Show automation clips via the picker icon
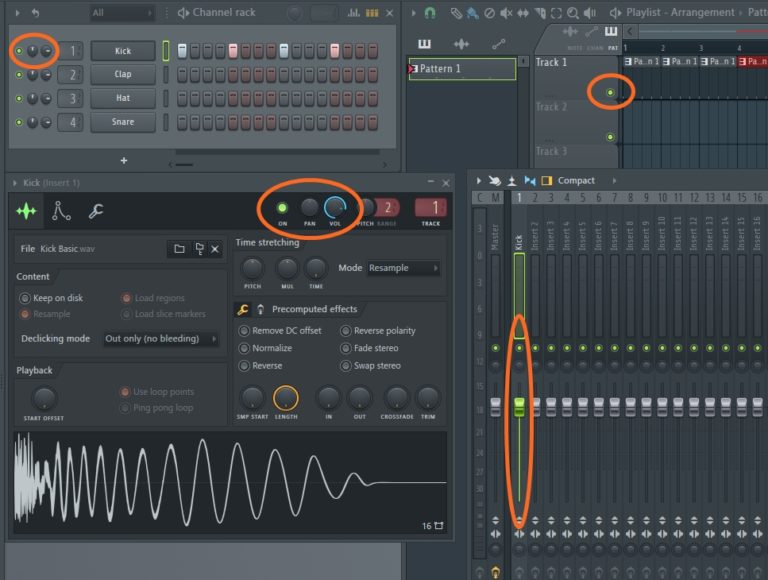Image resolution: width=768 pixels, height=580 pixels. coord(499,44)
